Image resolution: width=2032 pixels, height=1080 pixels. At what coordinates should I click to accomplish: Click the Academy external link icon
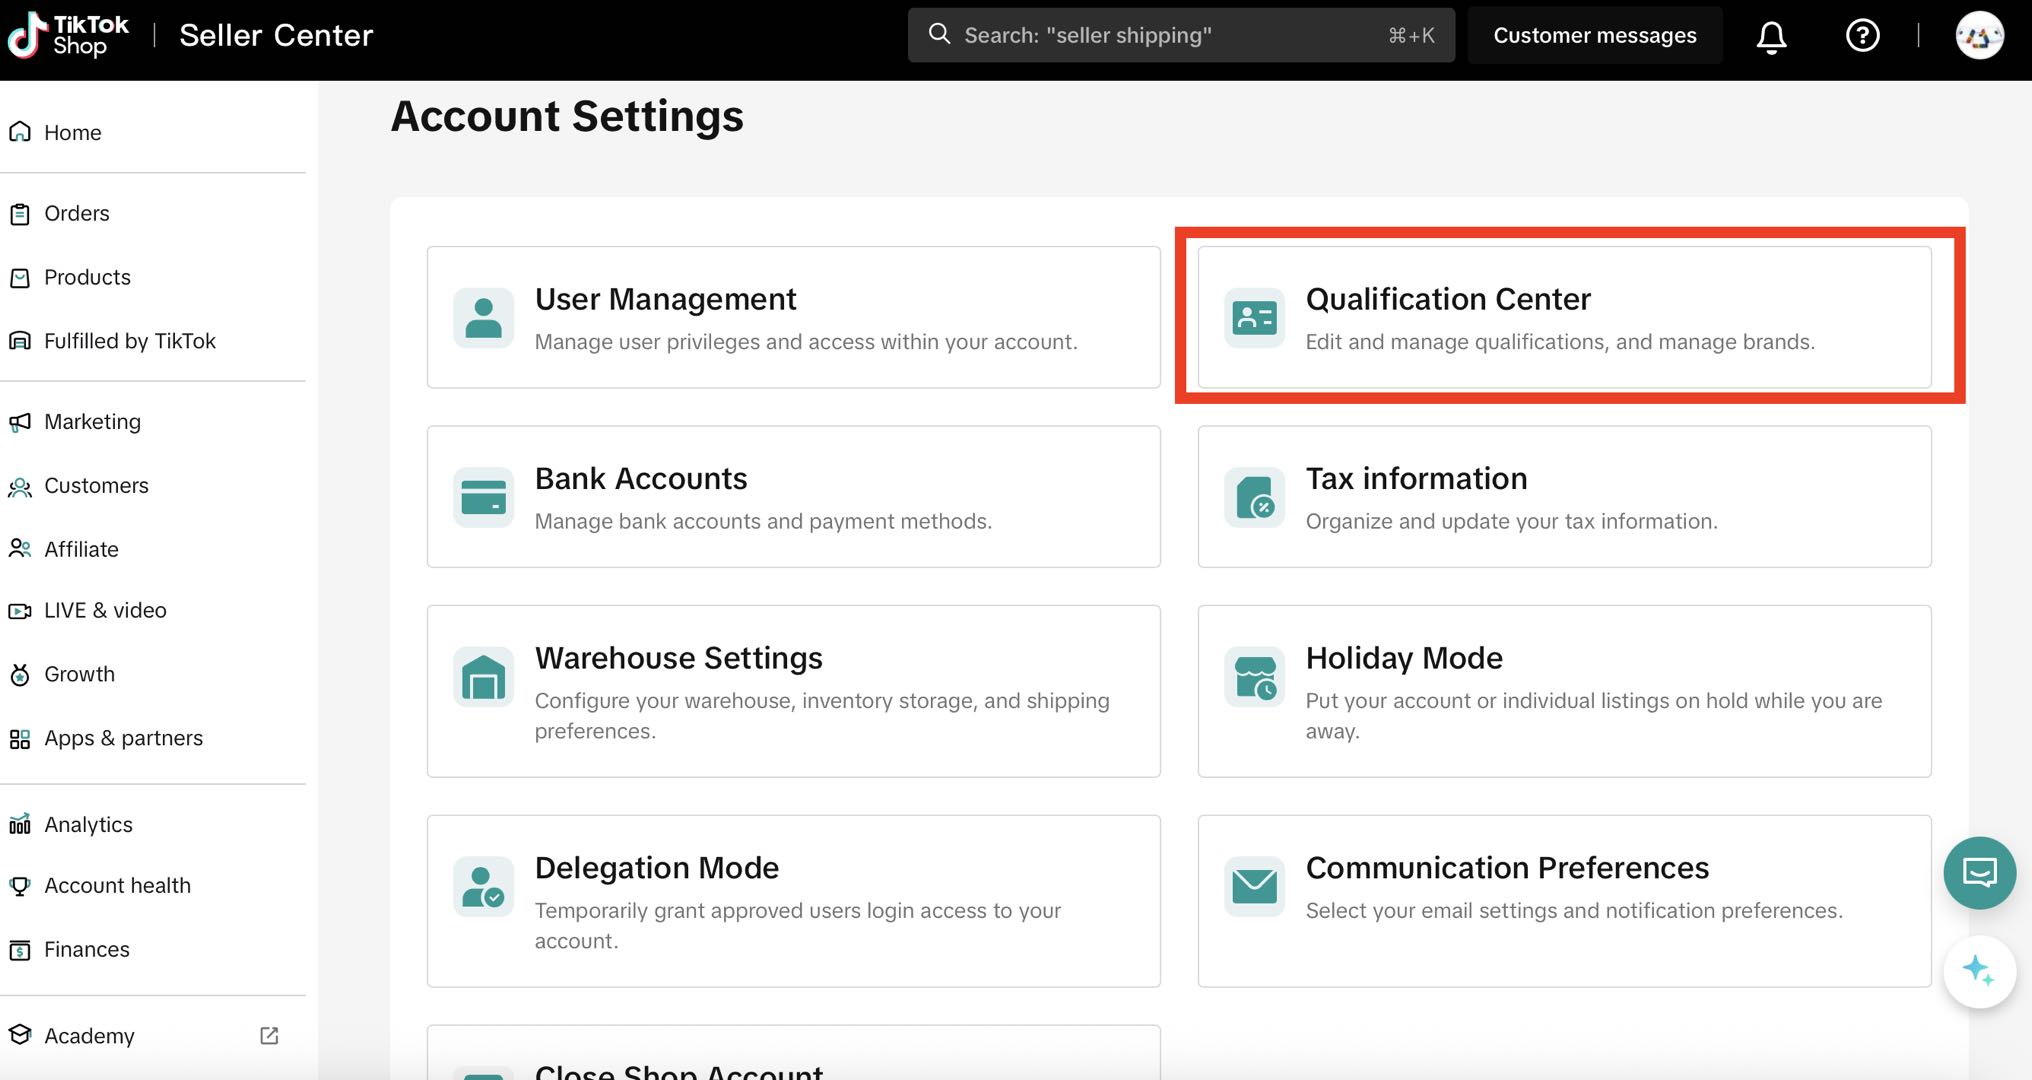pos(269,1036)
